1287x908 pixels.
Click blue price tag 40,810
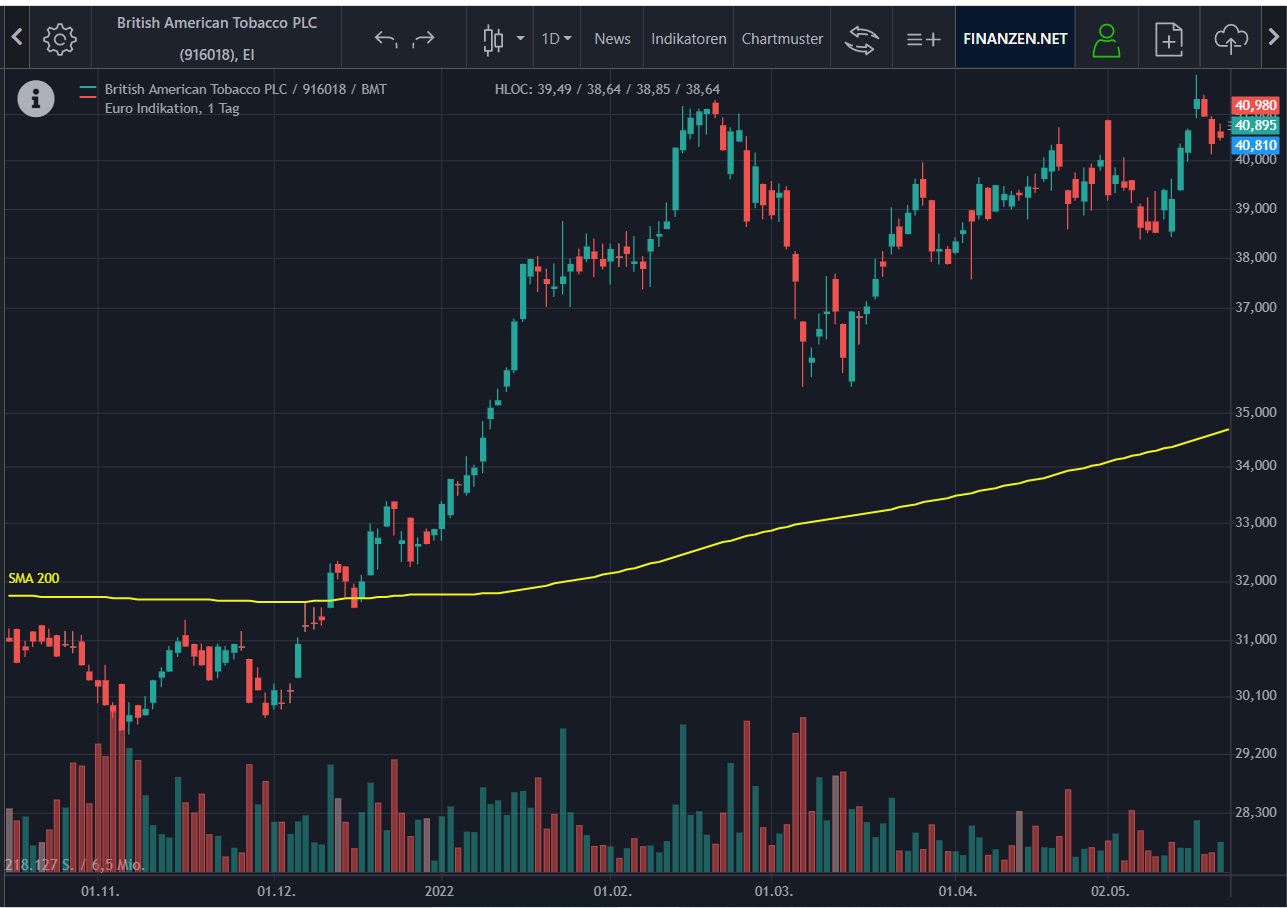click(1255, 145)
